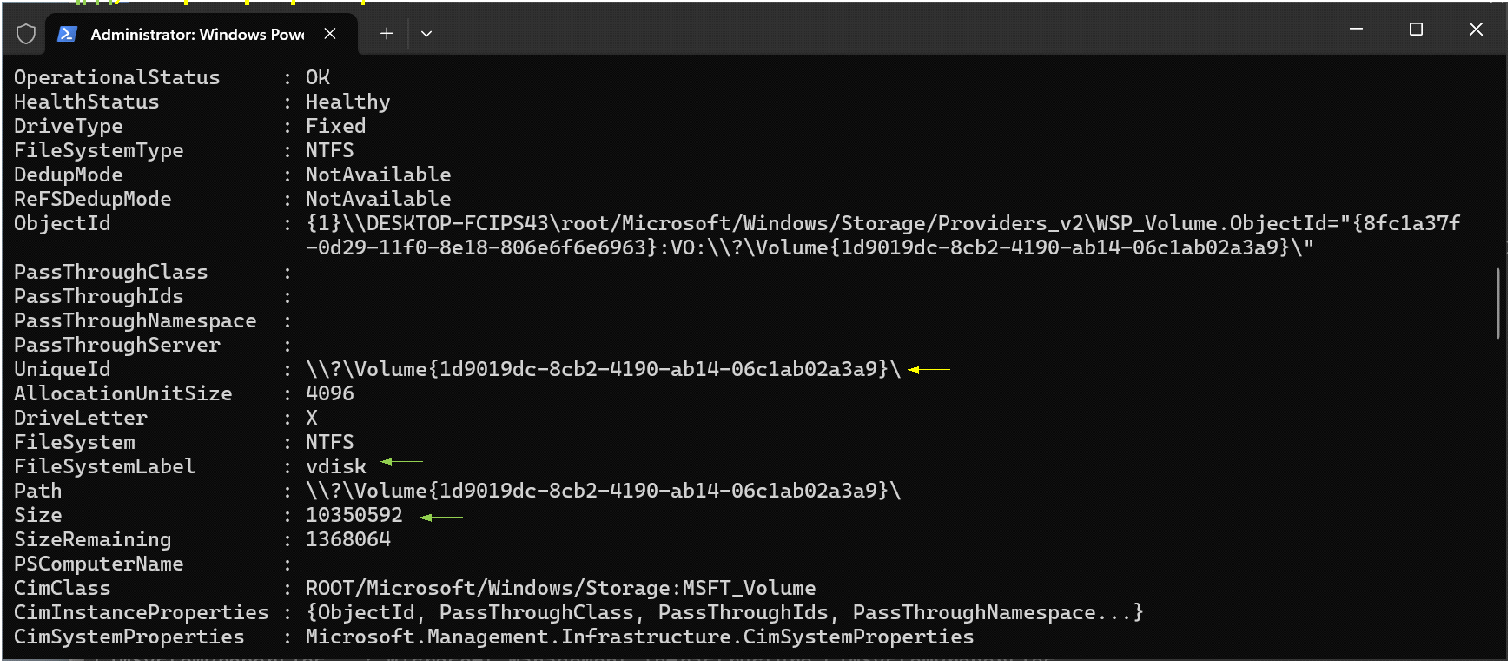Click the Size value 10350592
This screenshot has width=1509, height=662.
[x=354, y=516]
